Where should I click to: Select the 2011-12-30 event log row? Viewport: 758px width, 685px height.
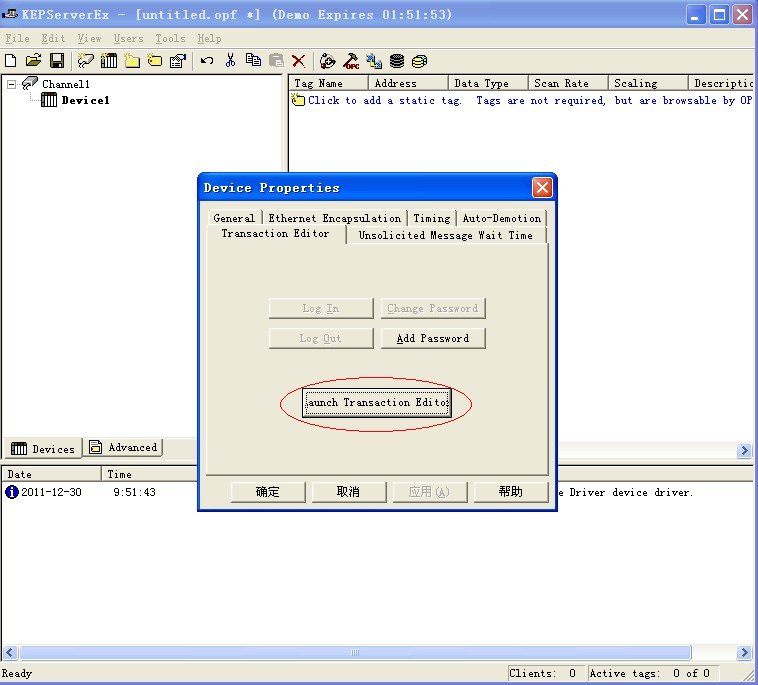pyautogui.click(x=377, y=492)
